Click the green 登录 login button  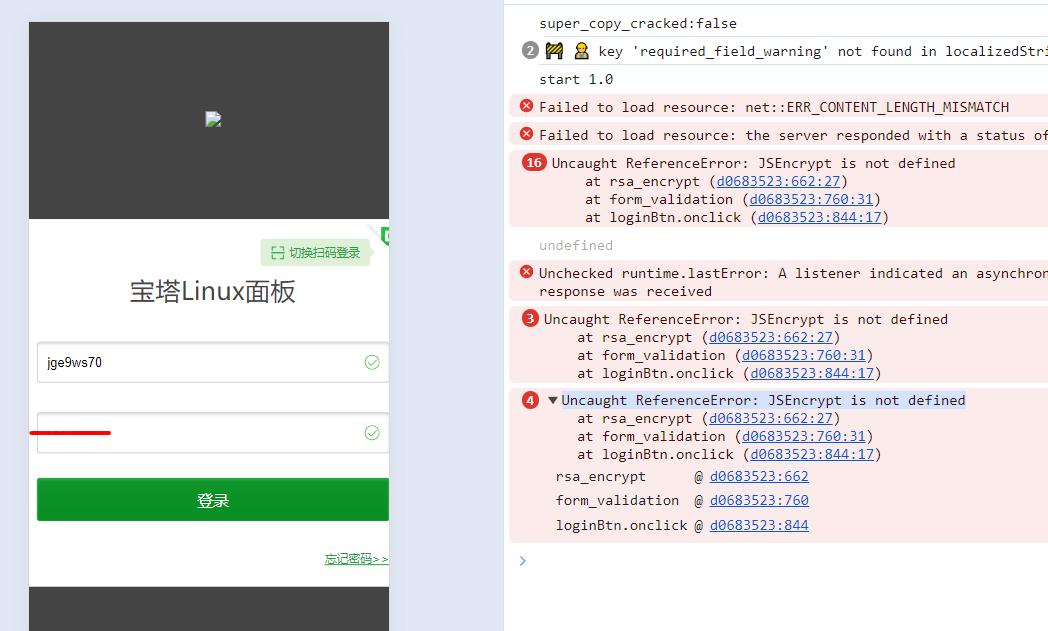coord(213,499)
